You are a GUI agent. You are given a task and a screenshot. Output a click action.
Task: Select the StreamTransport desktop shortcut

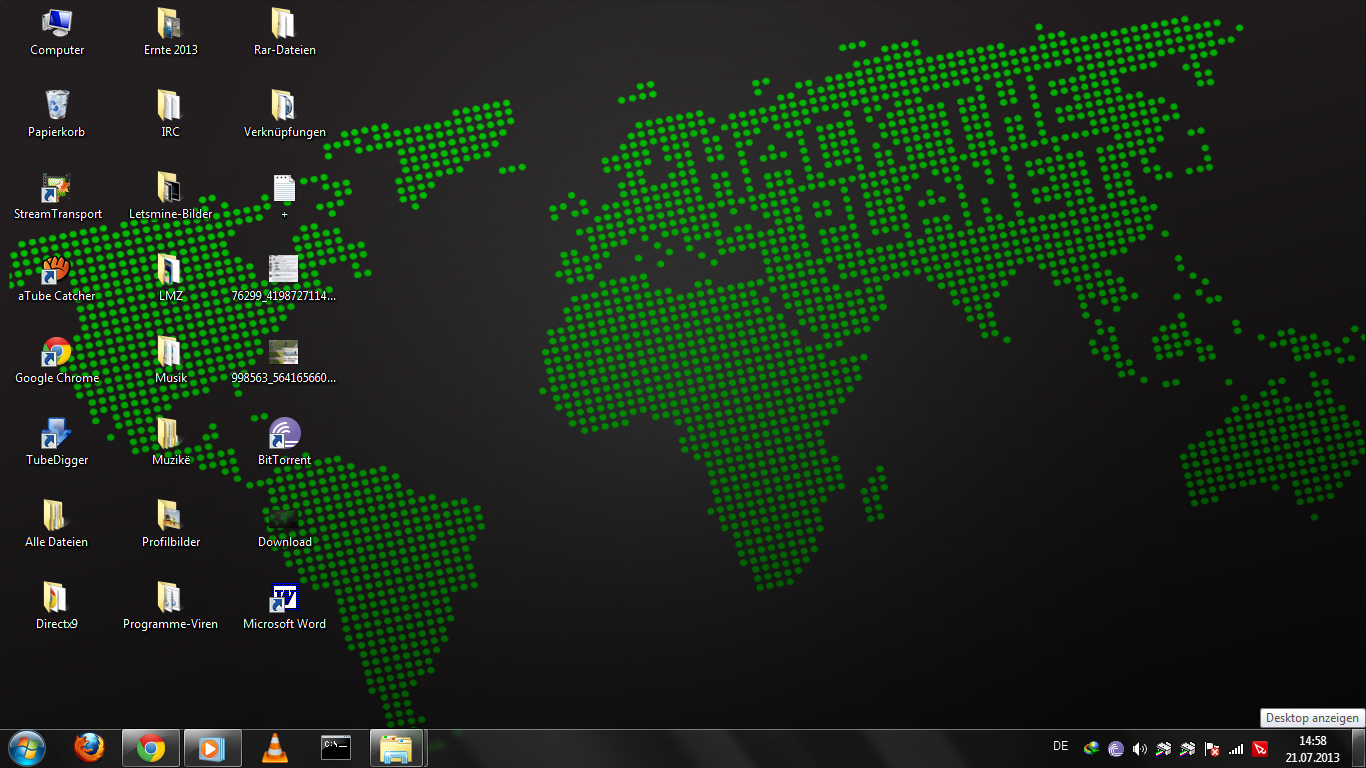coord(57,188)
